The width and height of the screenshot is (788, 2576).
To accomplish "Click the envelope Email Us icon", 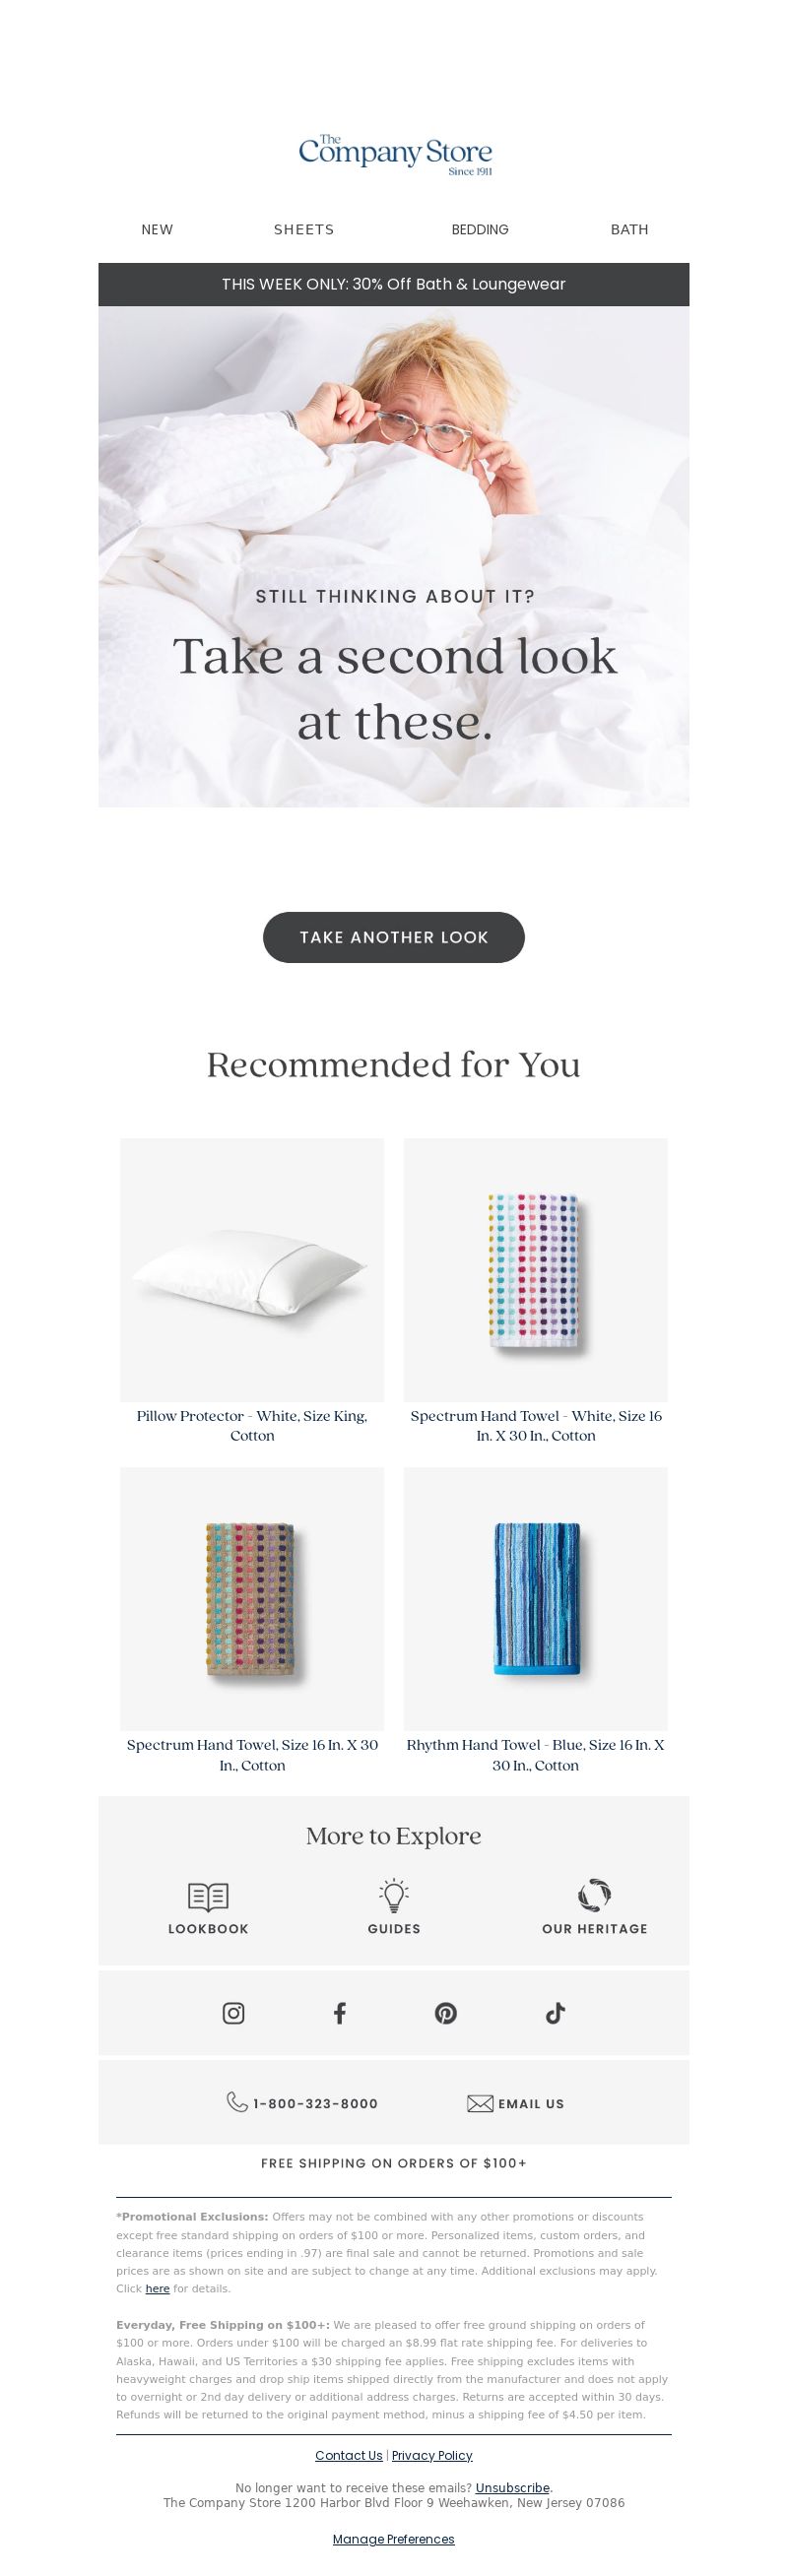I will [x=480, y=2103].
